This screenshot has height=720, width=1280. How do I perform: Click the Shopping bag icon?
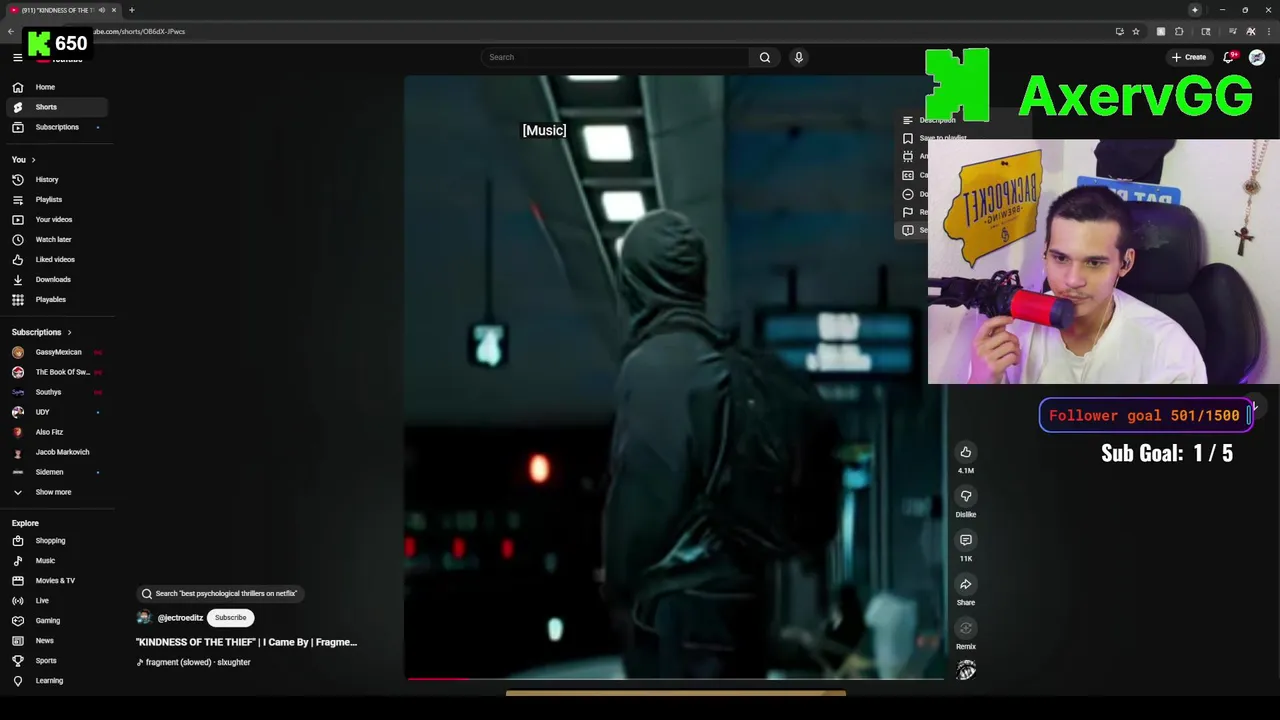pyautogui.click(x=18, y=541)
